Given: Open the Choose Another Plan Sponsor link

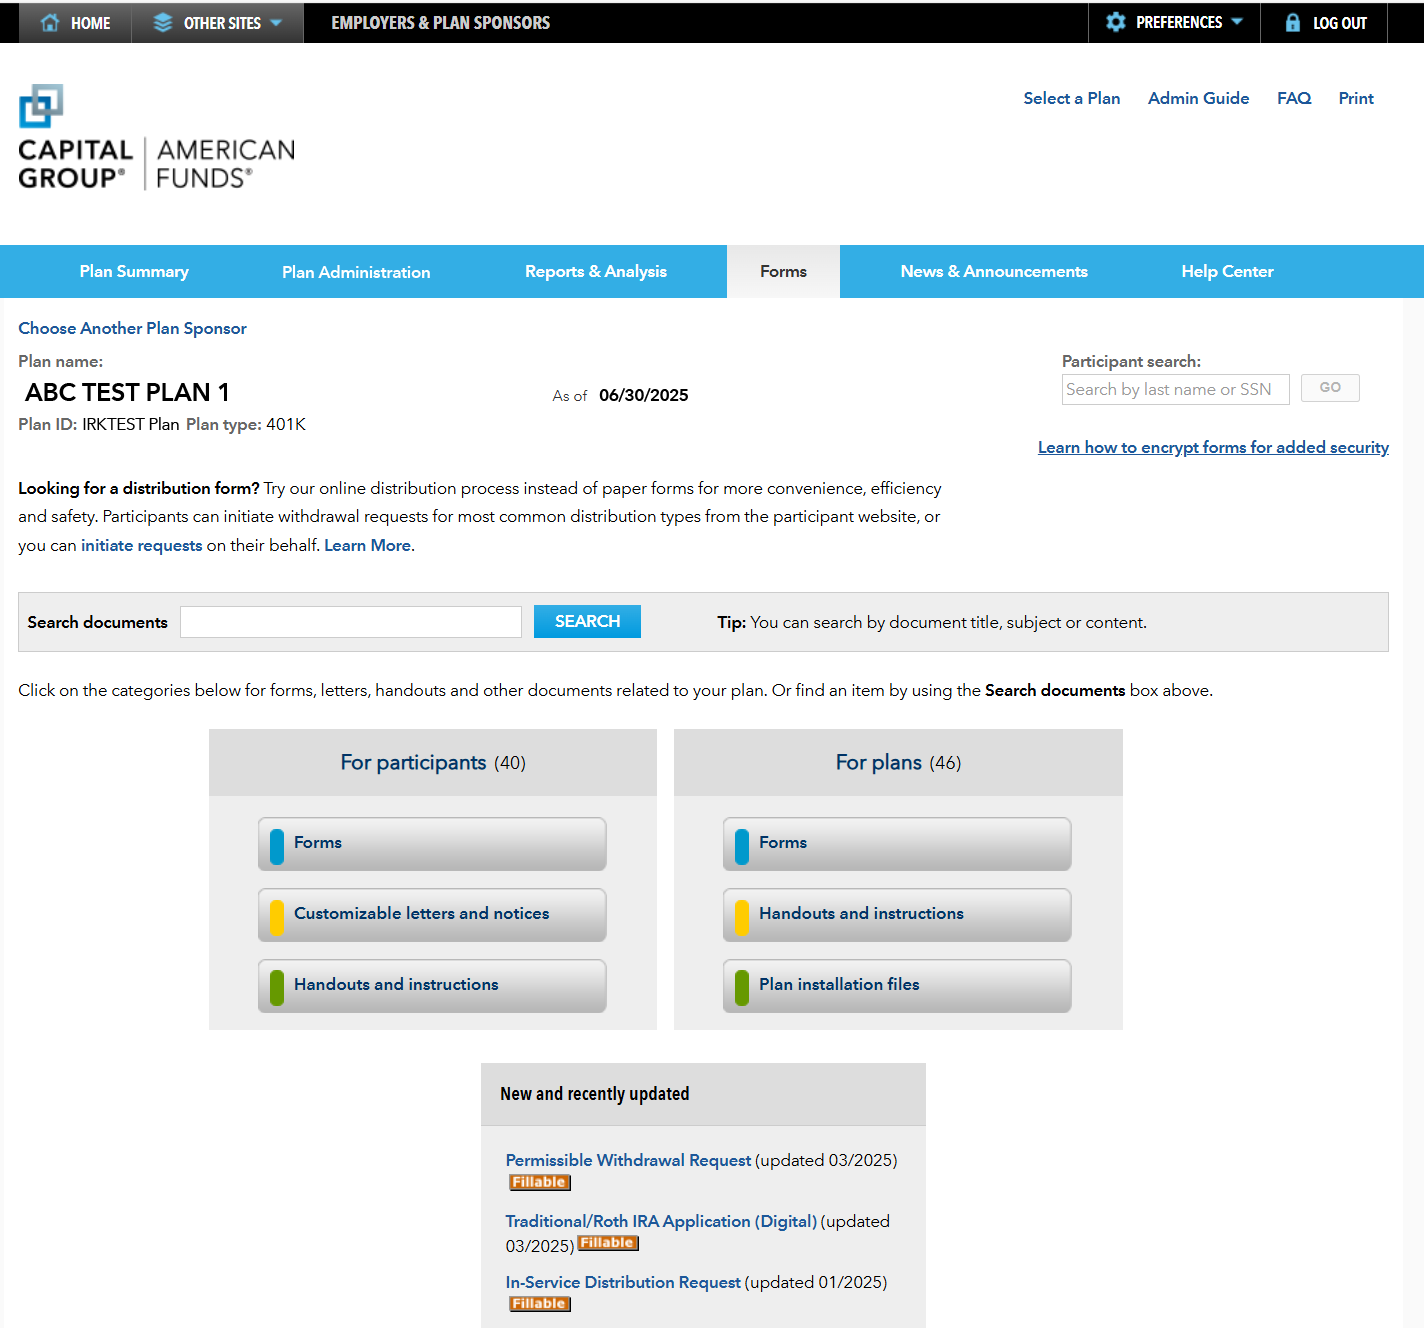Looking at the screenshot, I should tap(132, 328).
